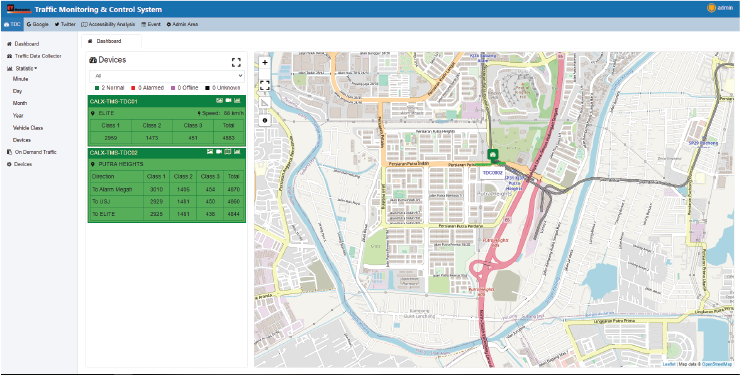The image size is (740, 375).
Task: Open the Twitter menu item
Action: coord(65,24)
